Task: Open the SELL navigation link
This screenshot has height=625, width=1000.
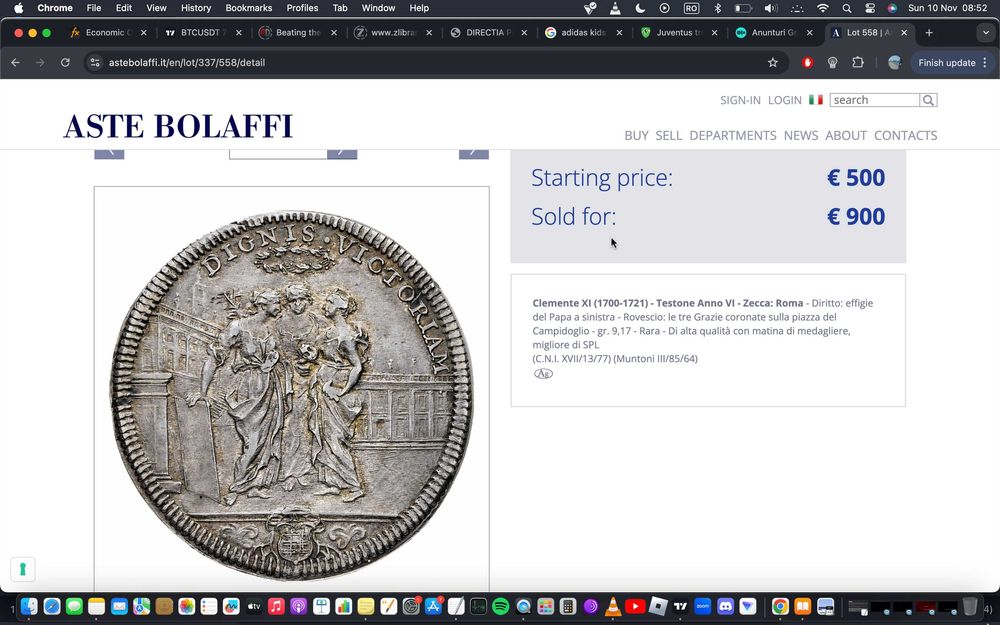Action: [x=668, y=135]
